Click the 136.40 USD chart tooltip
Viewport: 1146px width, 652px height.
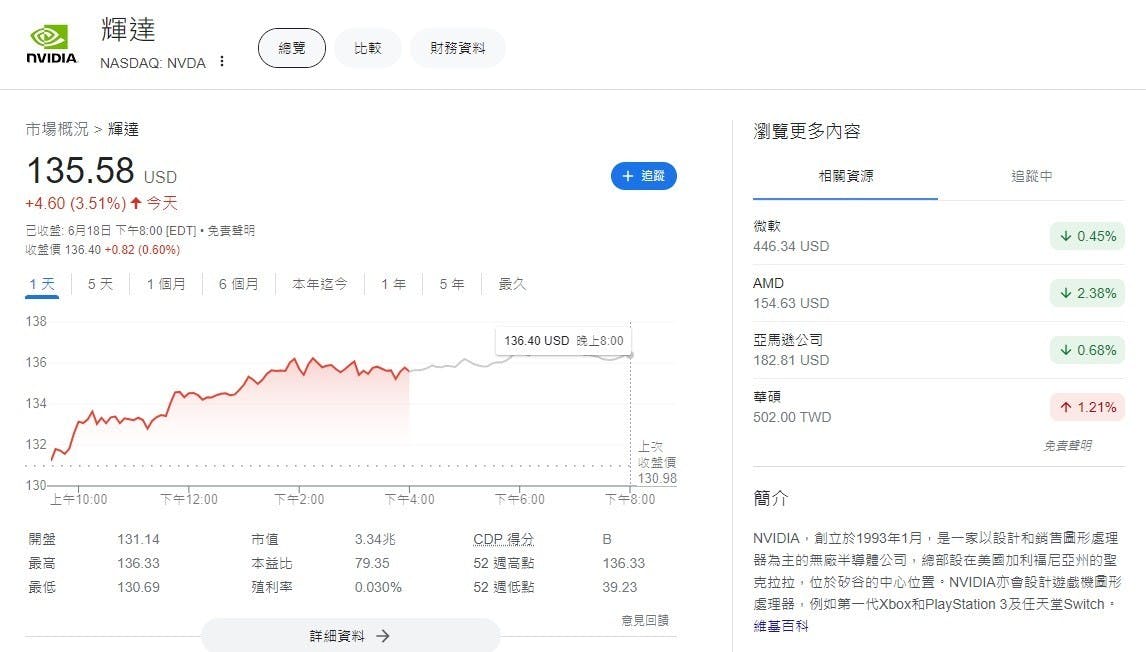(x=563, y=341)
